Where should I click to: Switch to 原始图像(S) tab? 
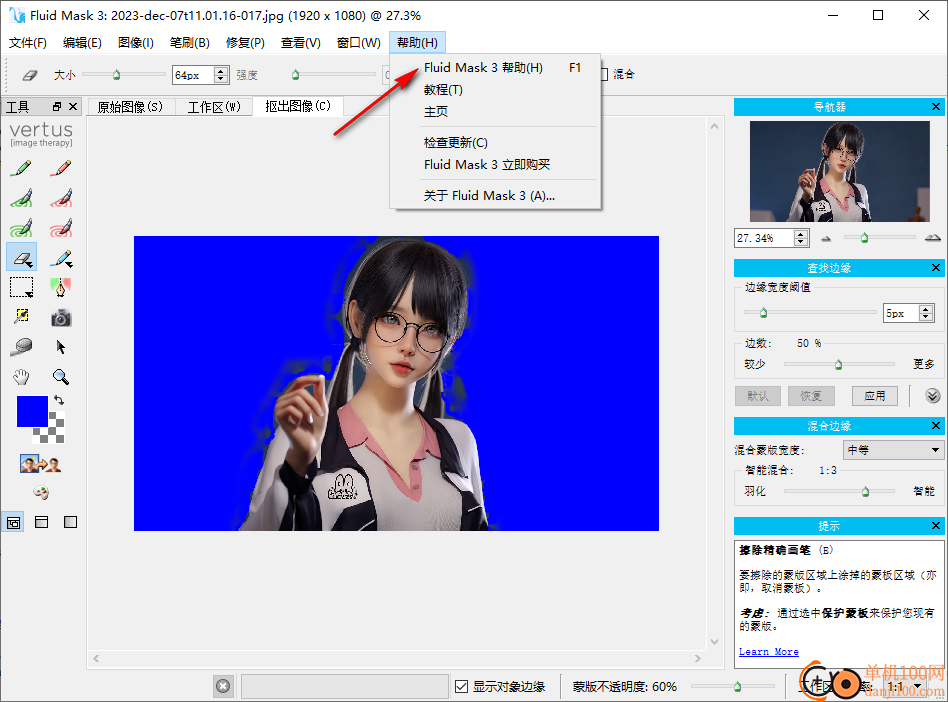coord(130,107)
